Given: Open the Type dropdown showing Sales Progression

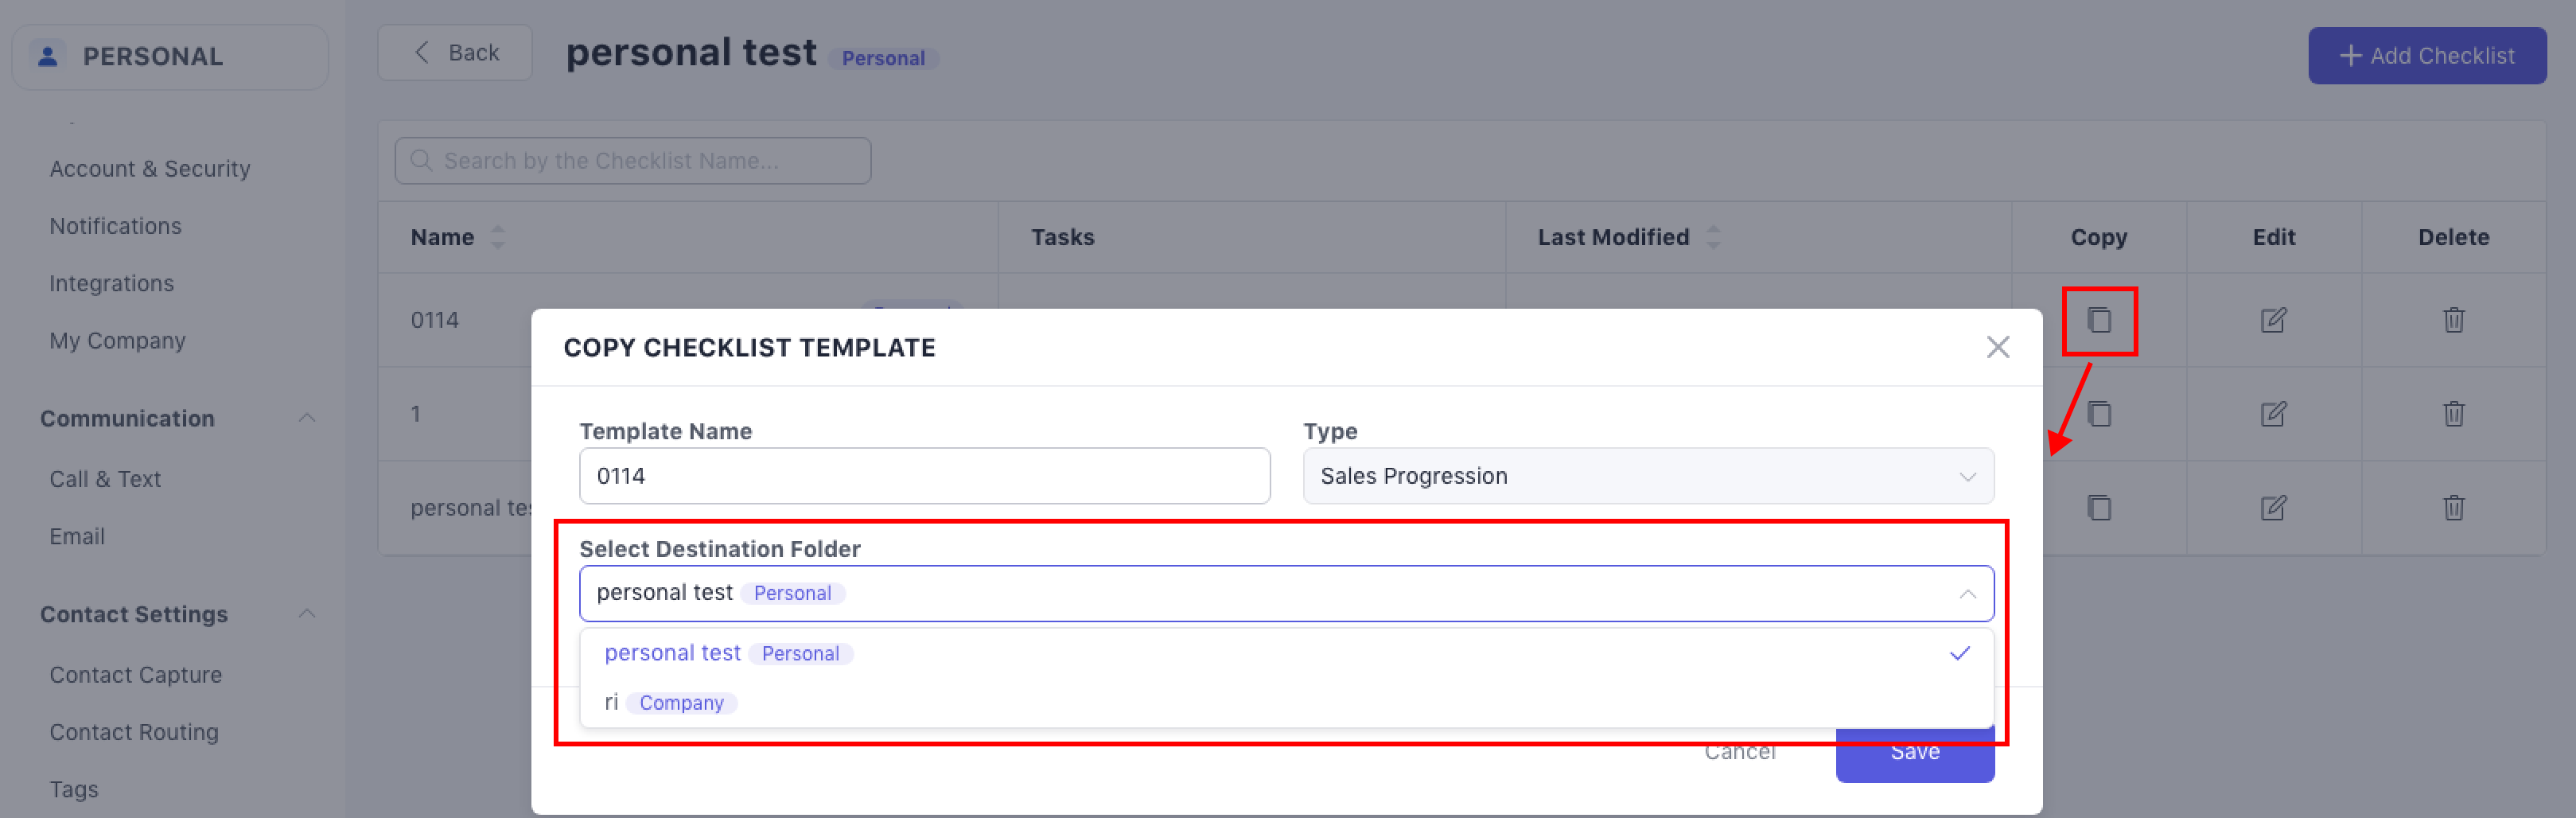Looking at the screenshot, I should pyautogui.click(x=1647, y=476).
